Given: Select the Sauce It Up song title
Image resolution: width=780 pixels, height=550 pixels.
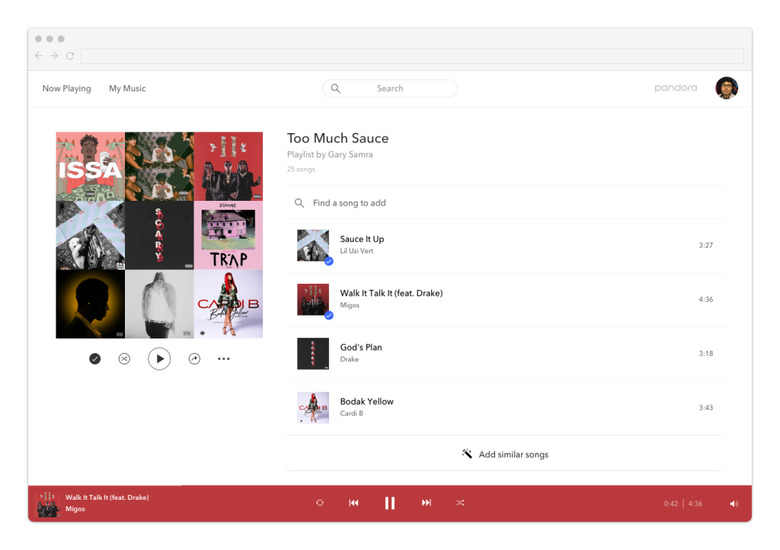Looking at the screenshot, I should (x=362, y=239).
